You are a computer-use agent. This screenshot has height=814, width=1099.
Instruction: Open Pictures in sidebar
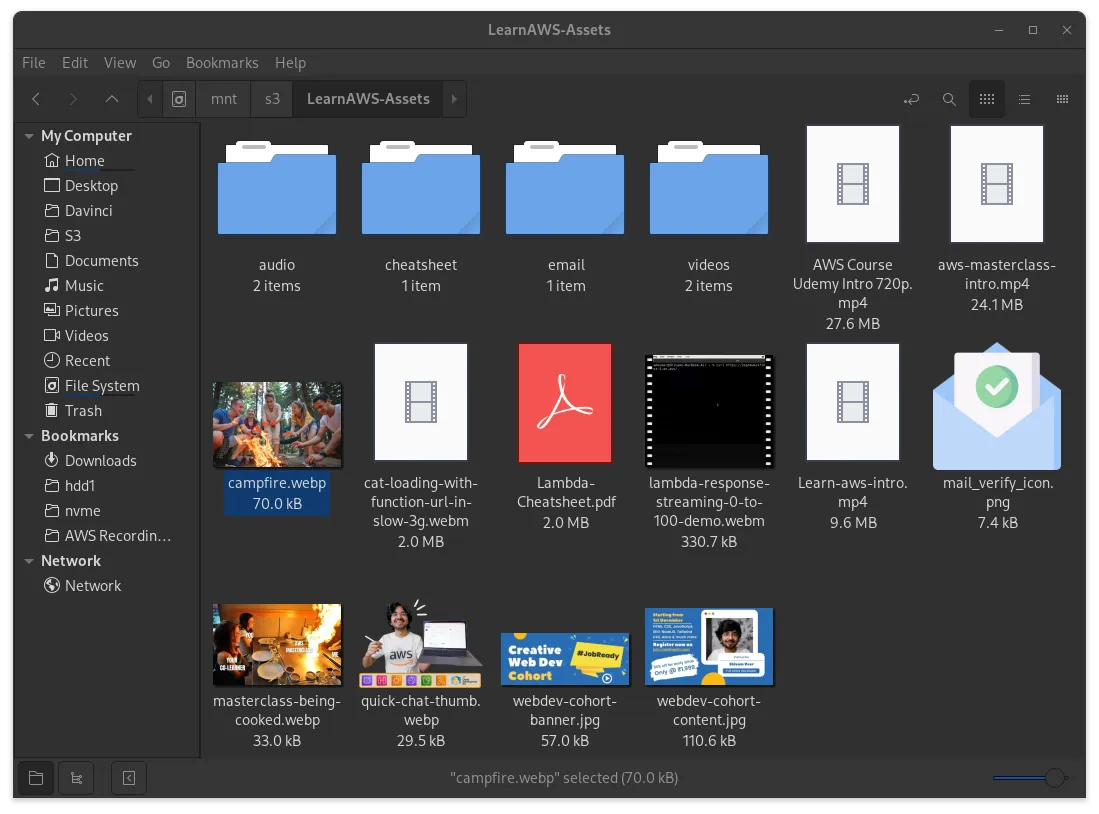pyautogui.click(x=91, y=311)
